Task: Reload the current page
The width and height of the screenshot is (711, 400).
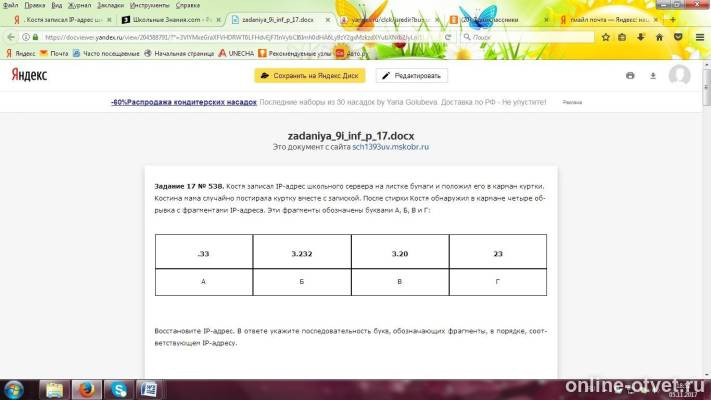Action: pos(448,37)
